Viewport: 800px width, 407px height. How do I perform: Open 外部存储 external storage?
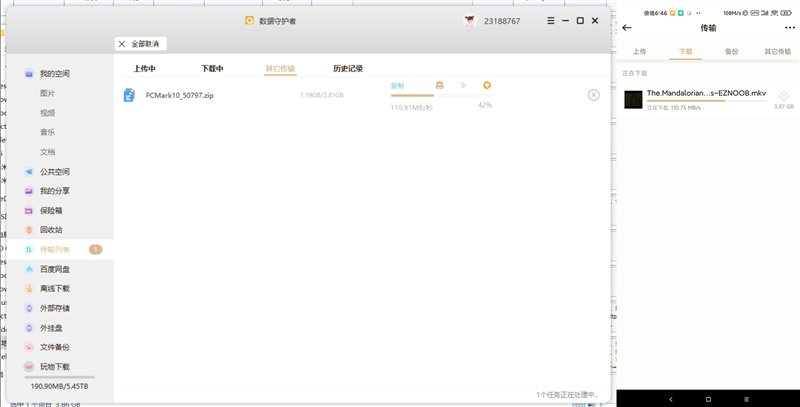55,308
